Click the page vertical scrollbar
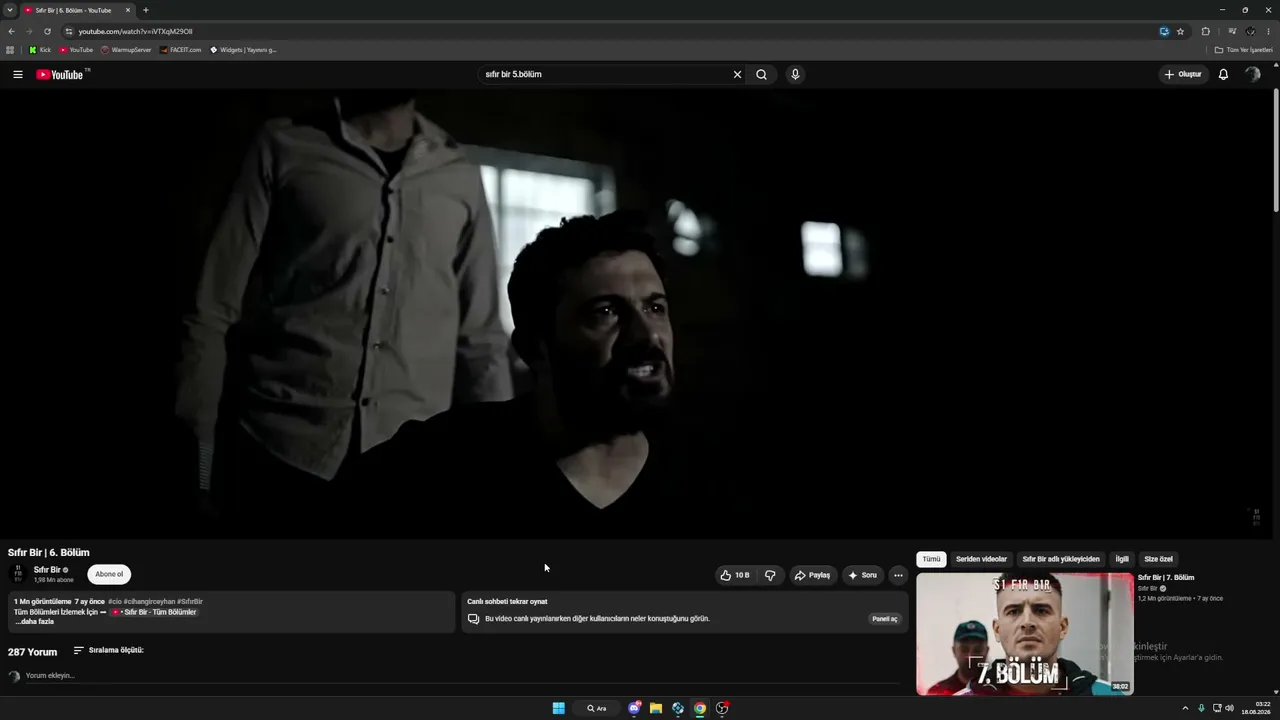 point(1276,150)
